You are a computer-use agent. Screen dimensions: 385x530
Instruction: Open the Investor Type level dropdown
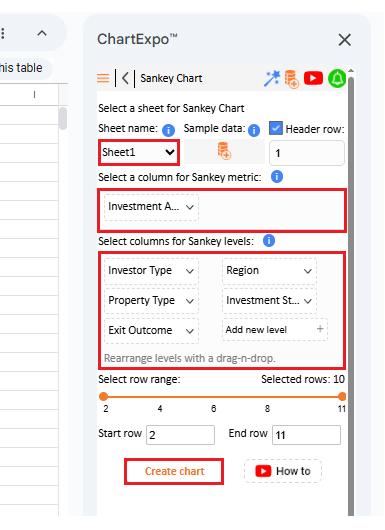(x=151, y=271)
